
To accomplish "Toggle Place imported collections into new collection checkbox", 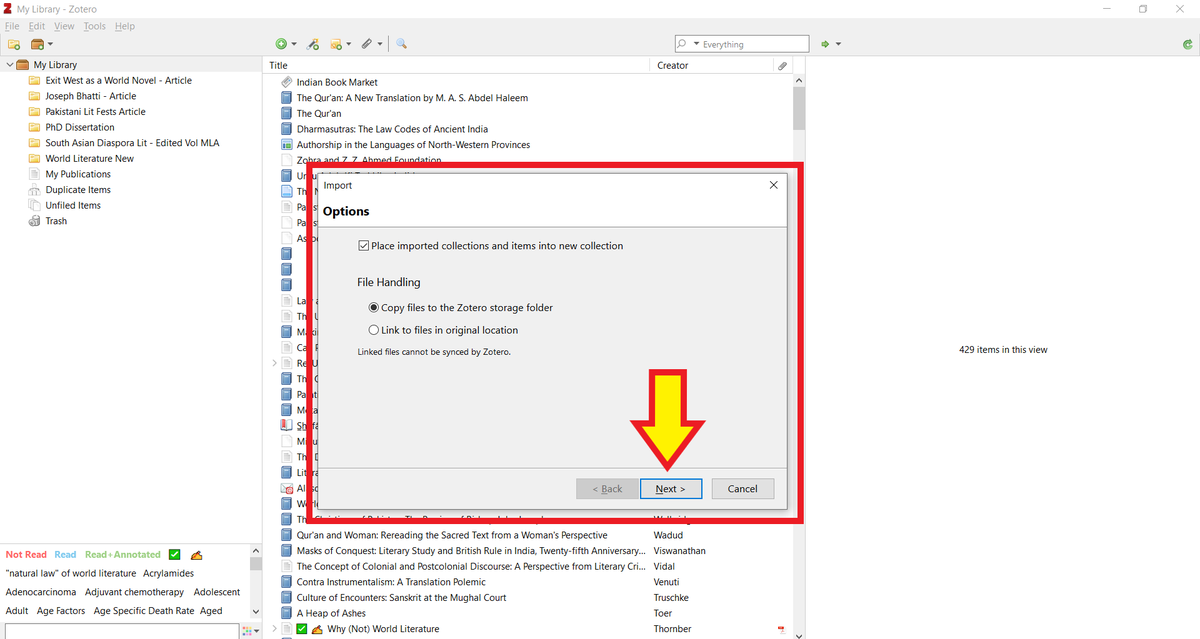I will 364,245.
